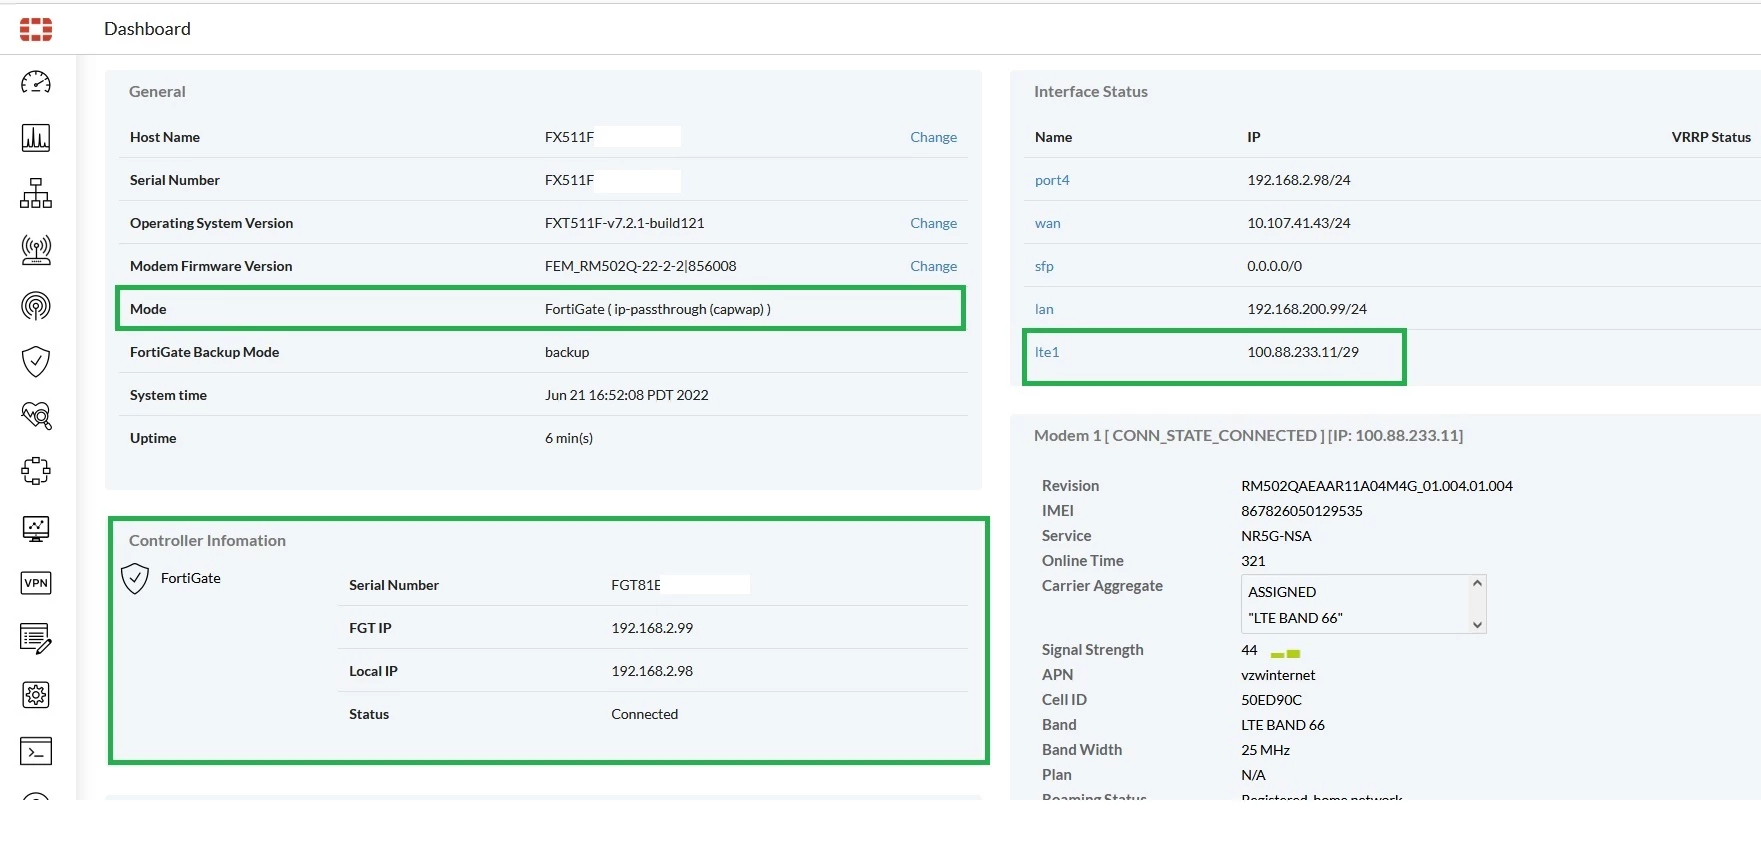Click the FEM_RM502Q-22-2-2|856008 firmware value

point(640,266)
